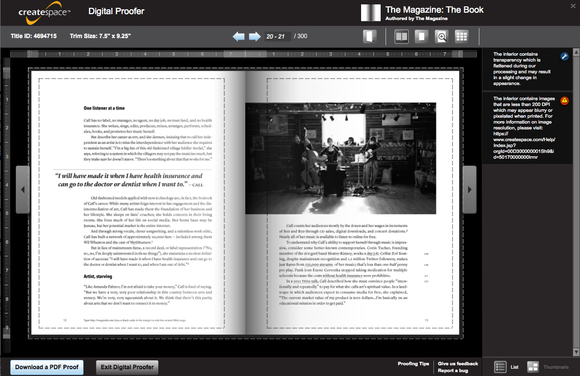Flip to next page using right side tab
Viewport: 580px width, 376px height.
coord(469,189)
